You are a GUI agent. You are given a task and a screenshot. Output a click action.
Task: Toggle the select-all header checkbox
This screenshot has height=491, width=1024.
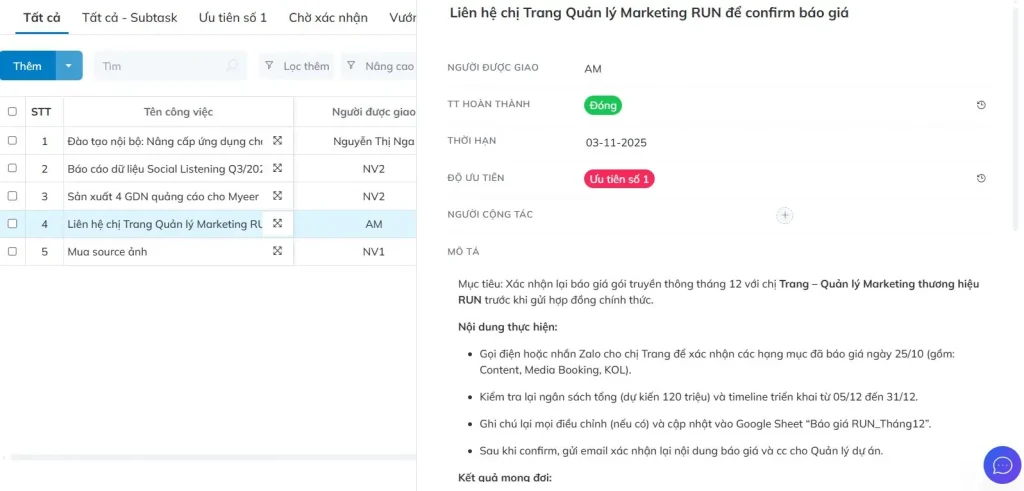(x=12, y=112)
